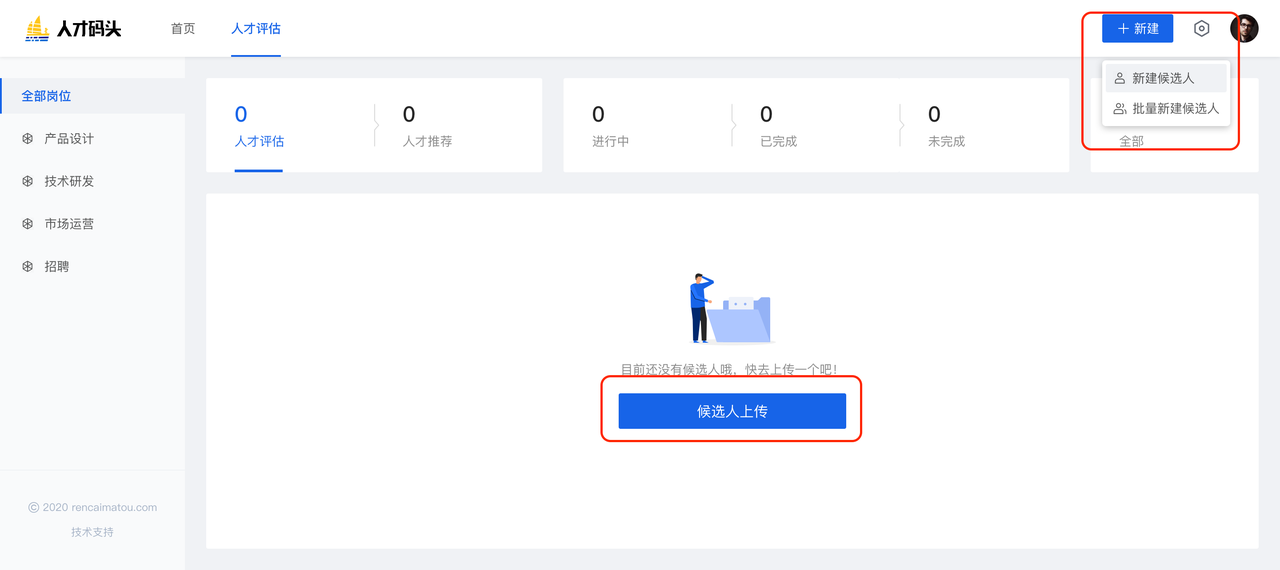Image resolution: width=1280 pixels, height=570 pixels.
Task: Filter candidates by 进行中 status
Action: [610, 126]
